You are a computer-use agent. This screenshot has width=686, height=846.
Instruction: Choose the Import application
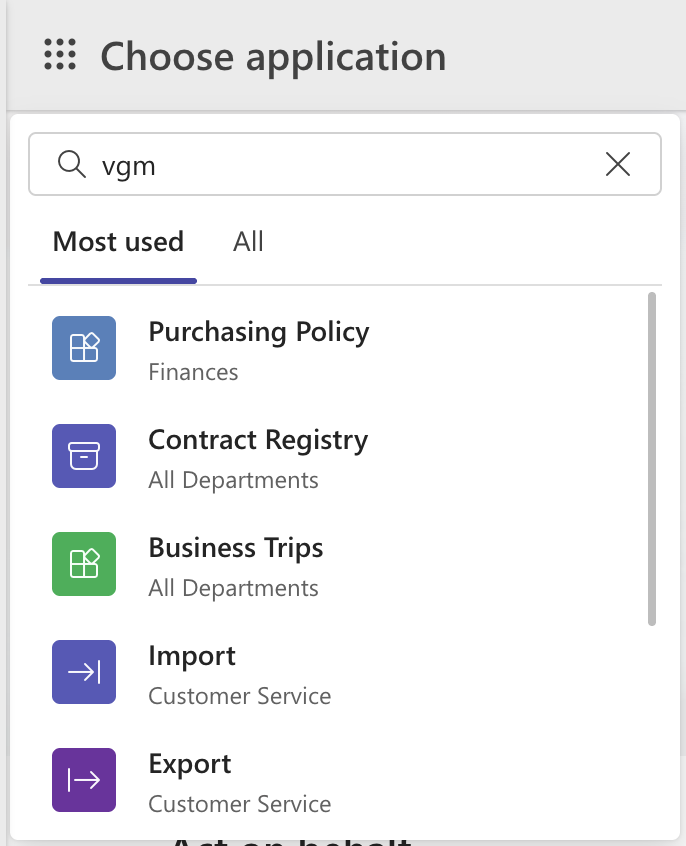click(x=192, y=656)
